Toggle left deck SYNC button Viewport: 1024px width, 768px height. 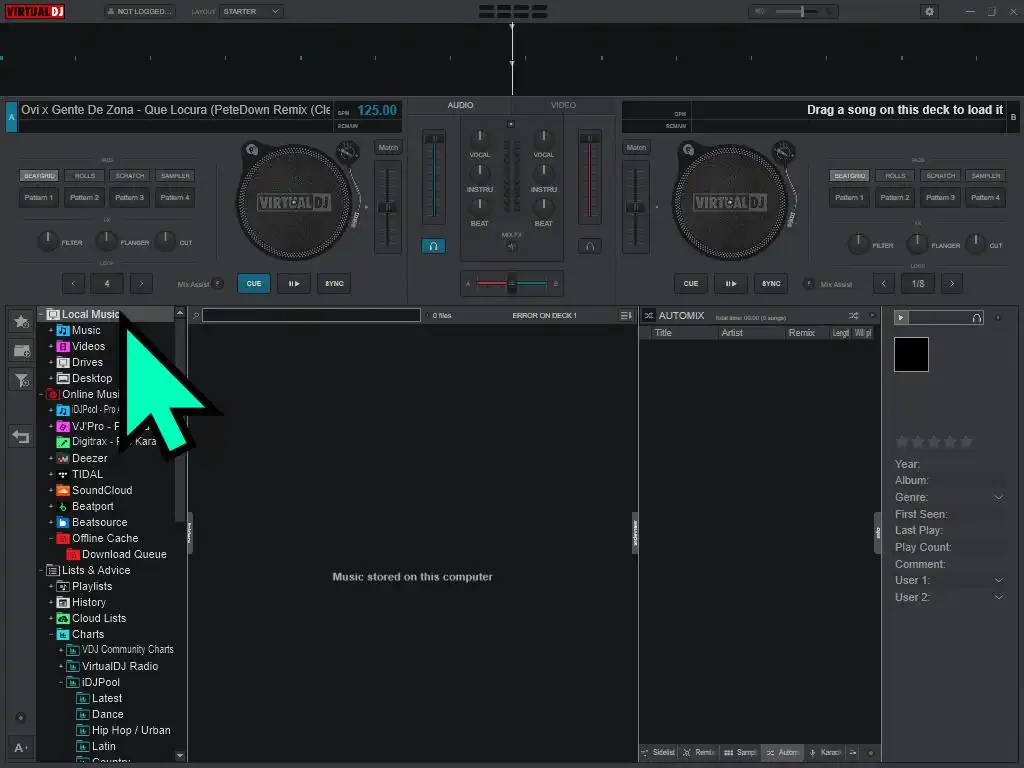click(334, 283)
